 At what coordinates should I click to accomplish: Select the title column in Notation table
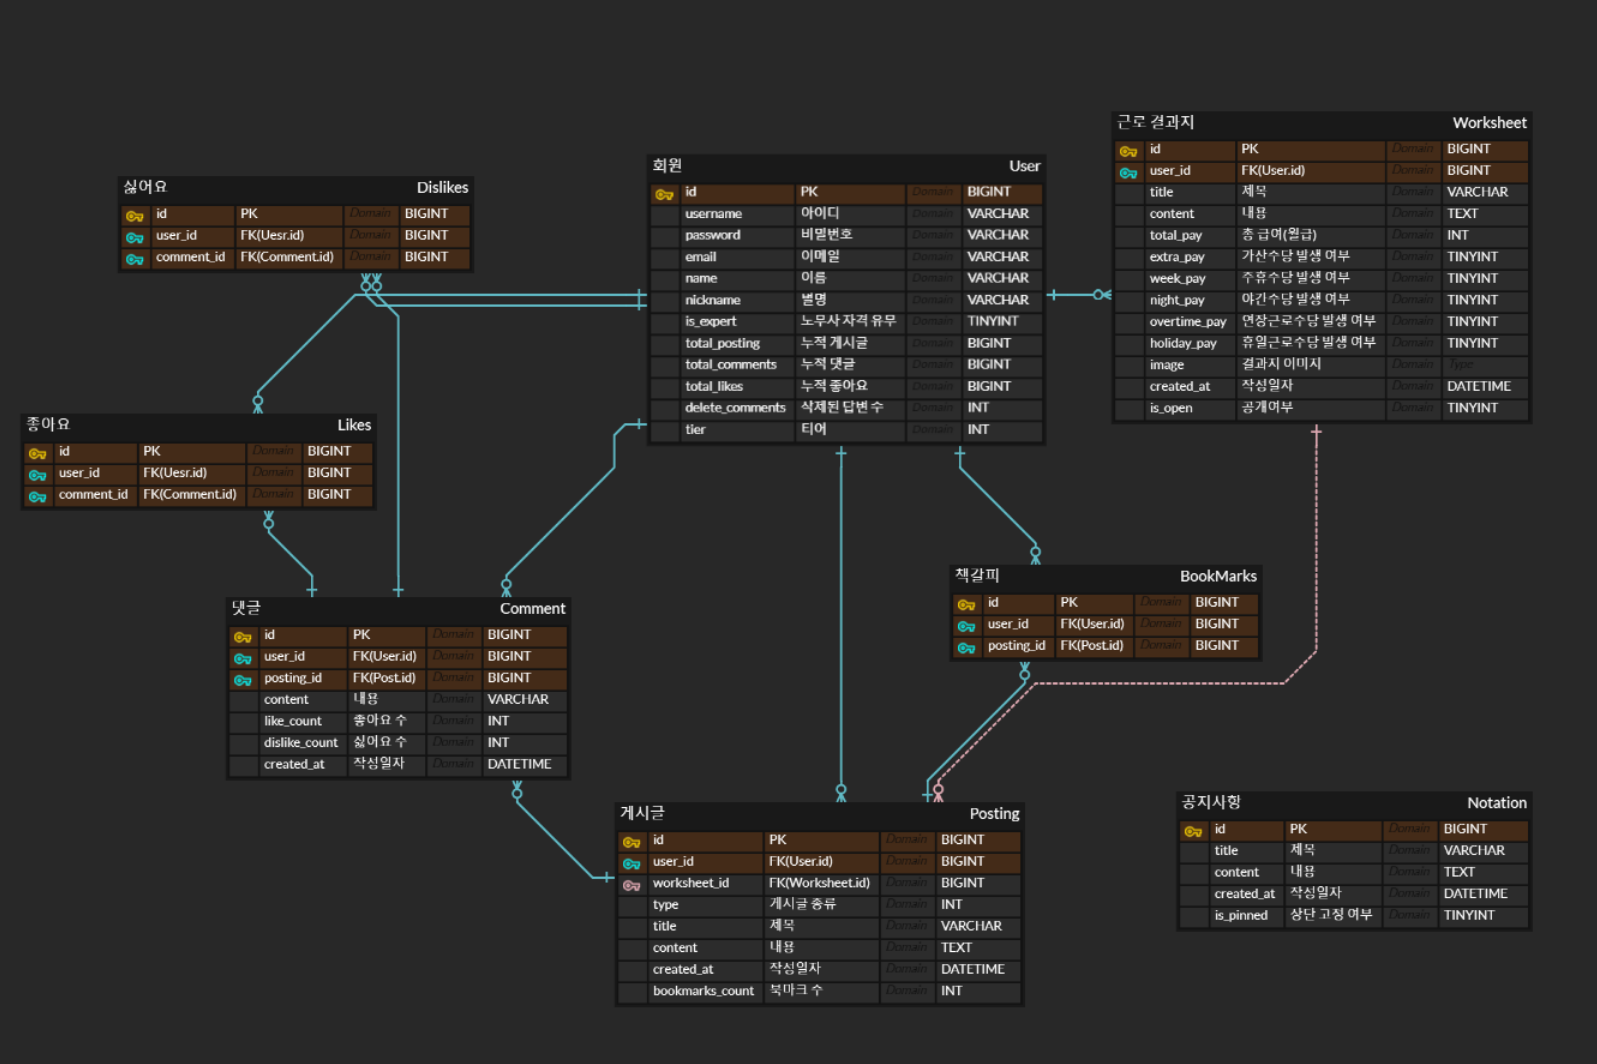coord(1354,851)
